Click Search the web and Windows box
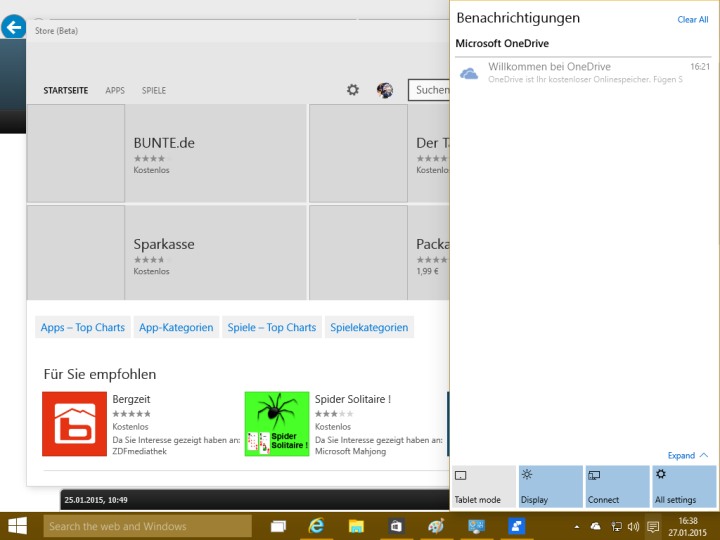The height and width of the screenshot is (540, 720). (147, 526)
